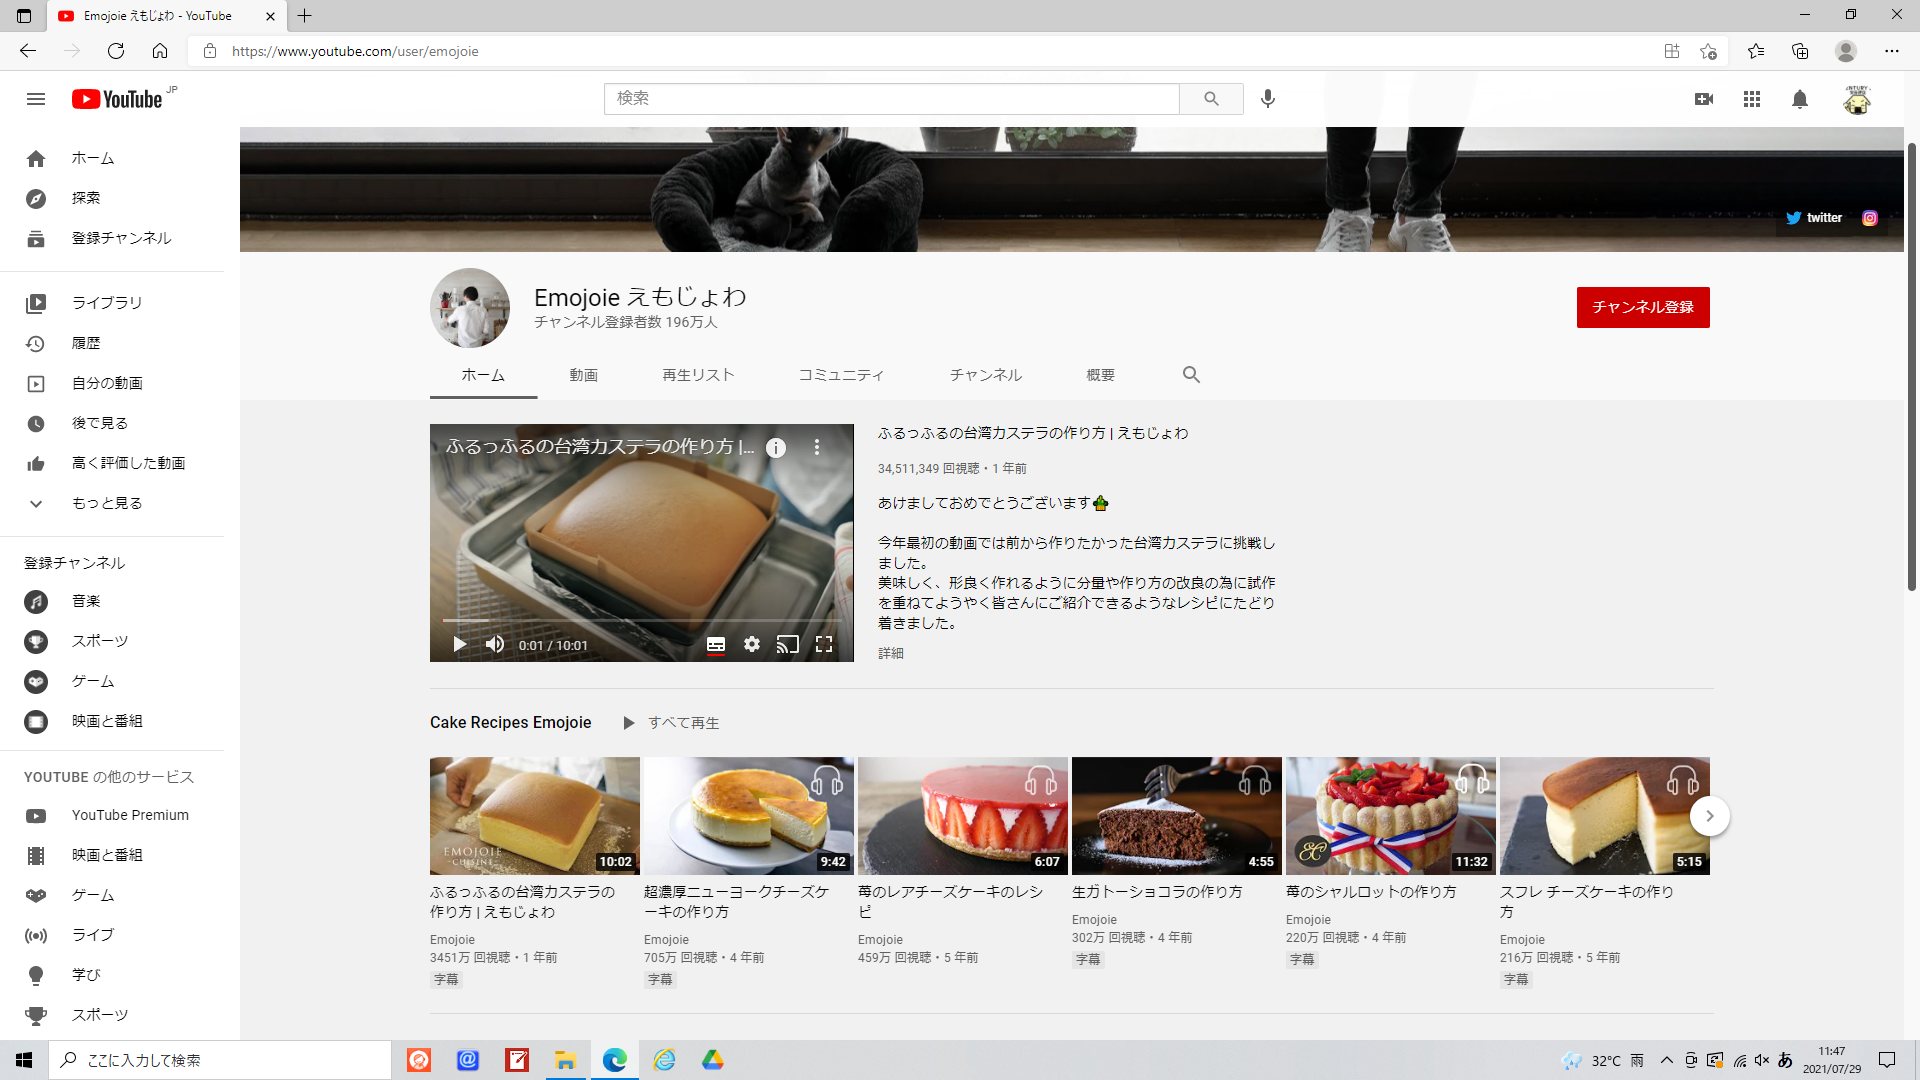Toggle subtitles on the featured video
Viewport: 1920px width, 1080px height.
pos(716,645)
